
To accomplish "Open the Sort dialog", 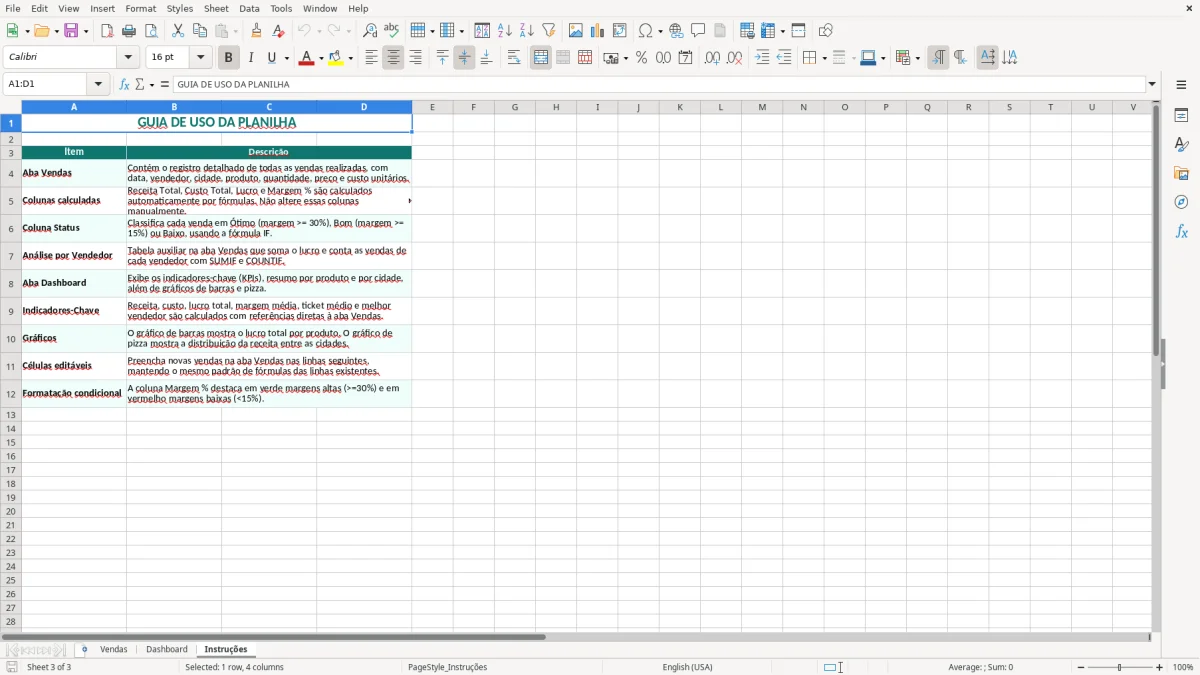I will [x=482, y=31].
